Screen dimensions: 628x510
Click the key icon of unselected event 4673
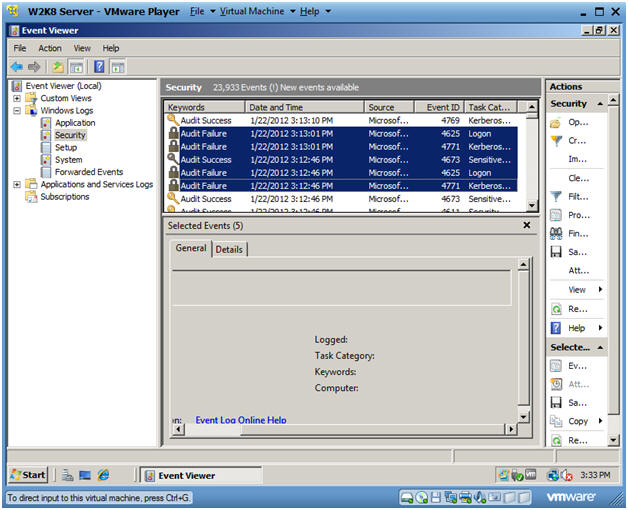[x=173, y=198]
